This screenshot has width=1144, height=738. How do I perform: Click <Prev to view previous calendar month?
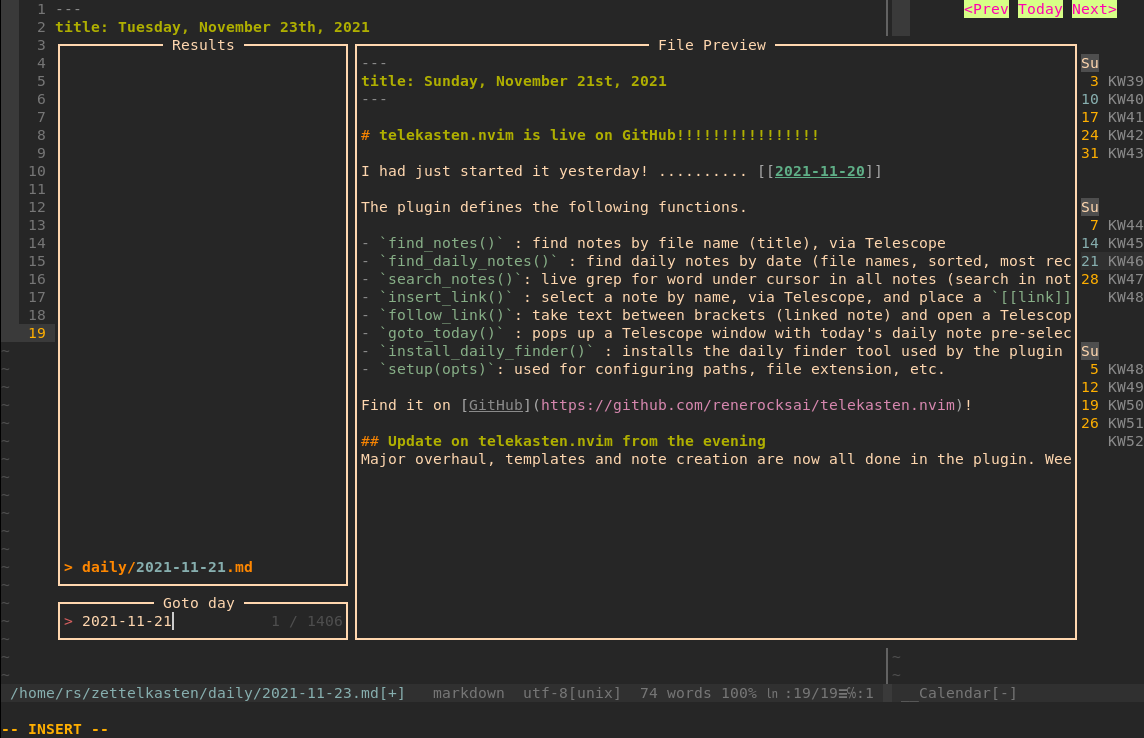tap(986, 9)
